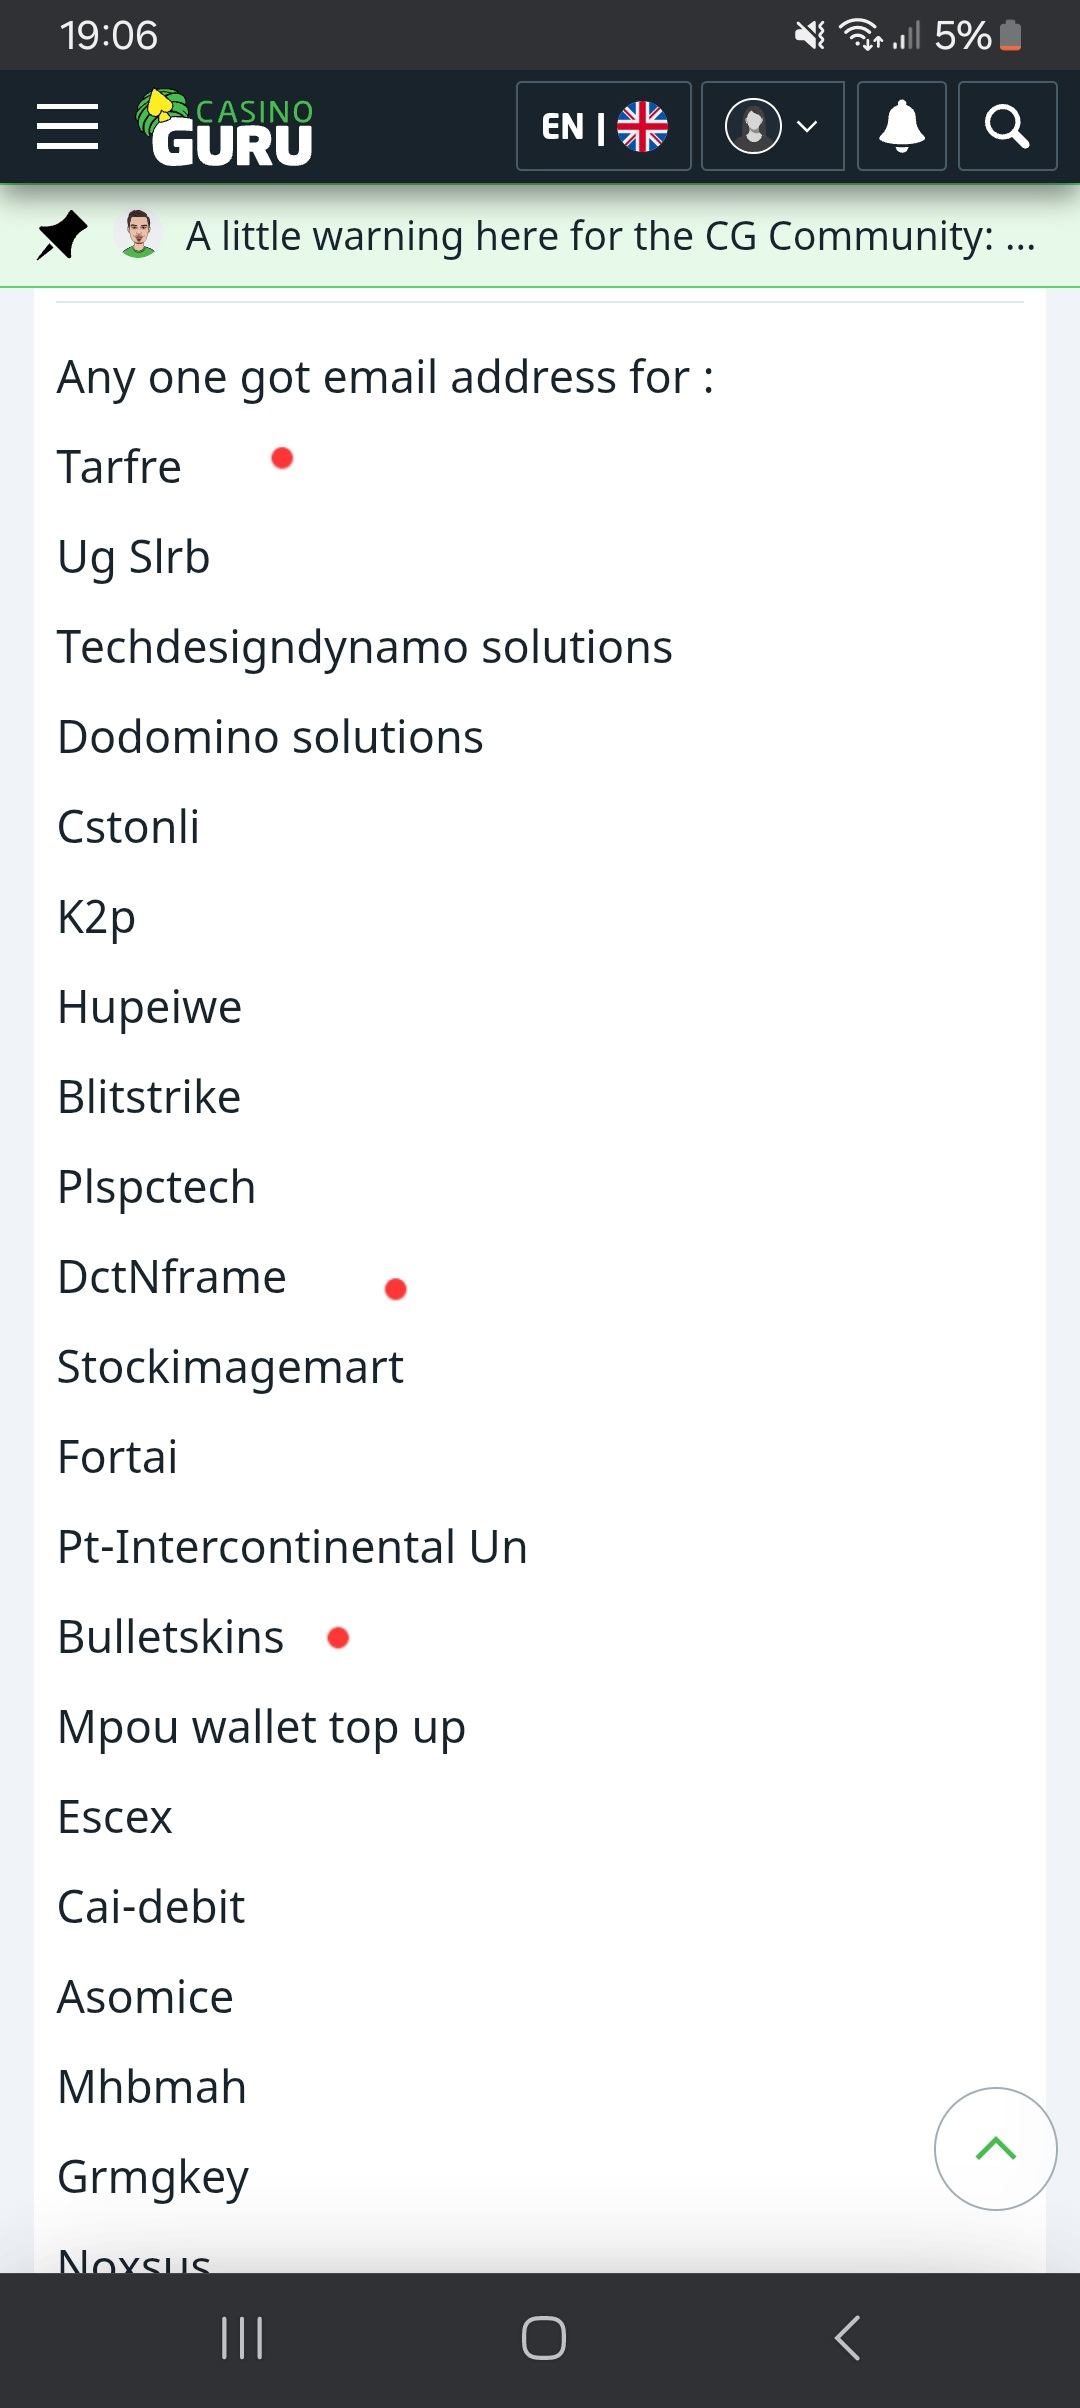Tap the scroll-to-top arrow button
The image size is (1080, 2408).
995,2148
